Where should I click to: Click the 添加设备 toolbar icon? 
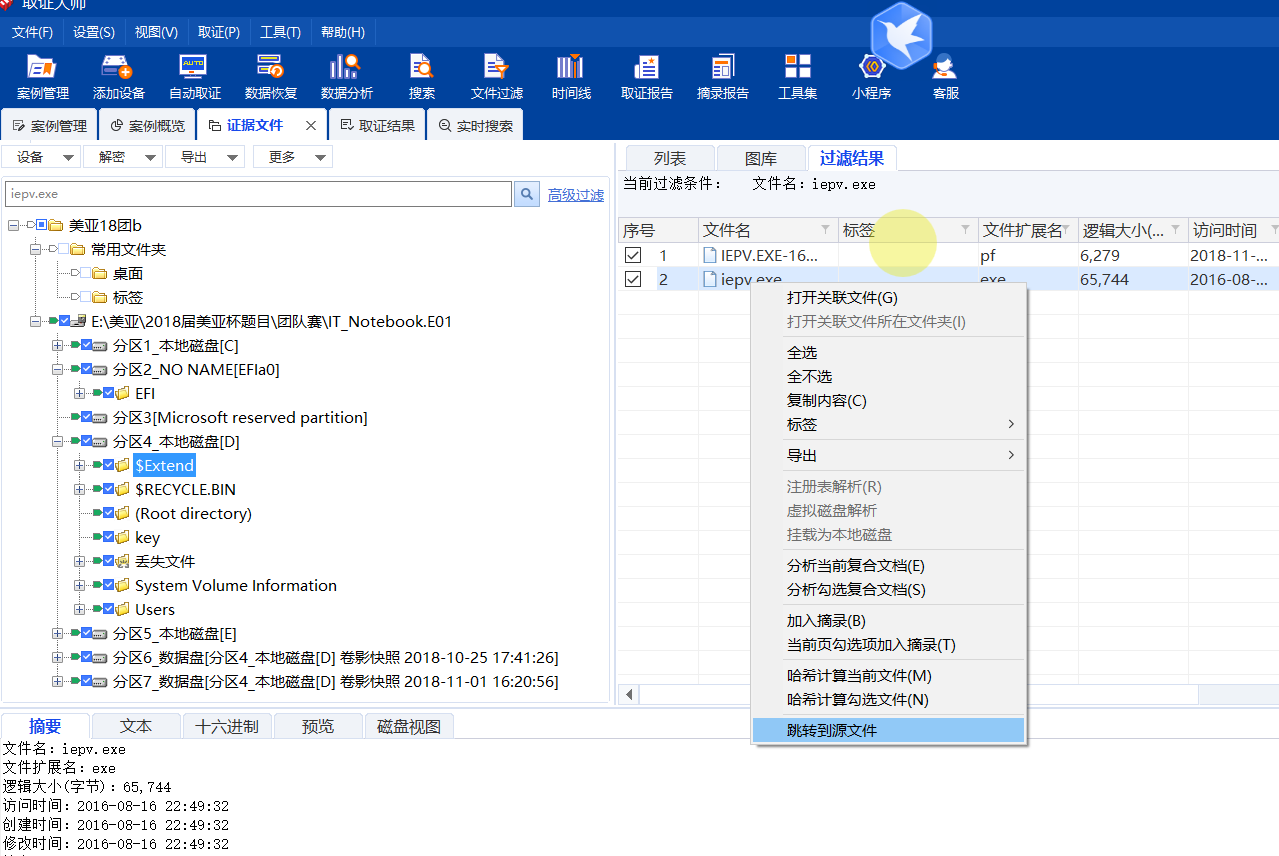point(118,77)
